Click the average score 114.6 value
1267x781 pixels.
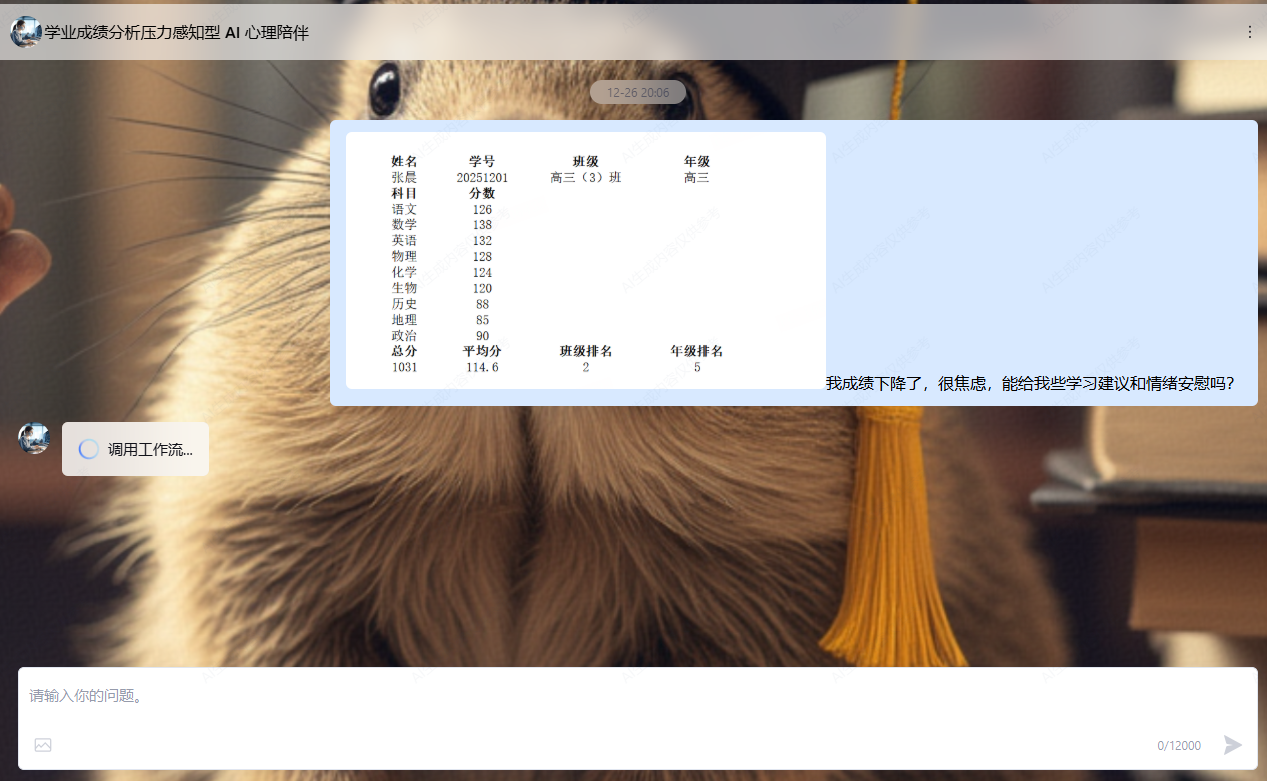tap(482, 367)
